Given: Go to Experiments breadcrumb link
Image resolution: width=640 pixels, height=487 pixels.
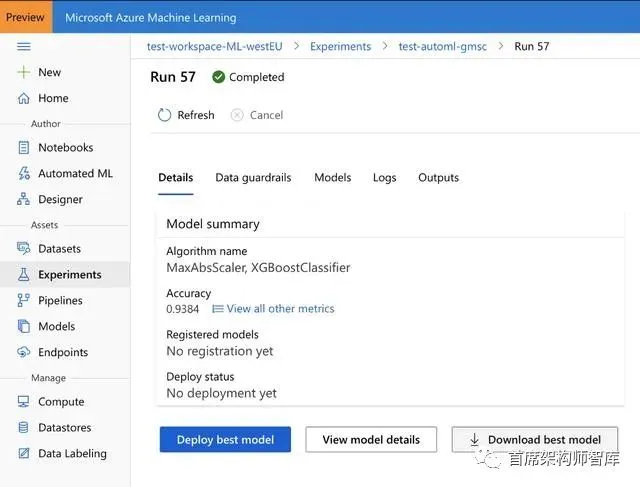Looking at the screenshot, I should coord(340,46).
